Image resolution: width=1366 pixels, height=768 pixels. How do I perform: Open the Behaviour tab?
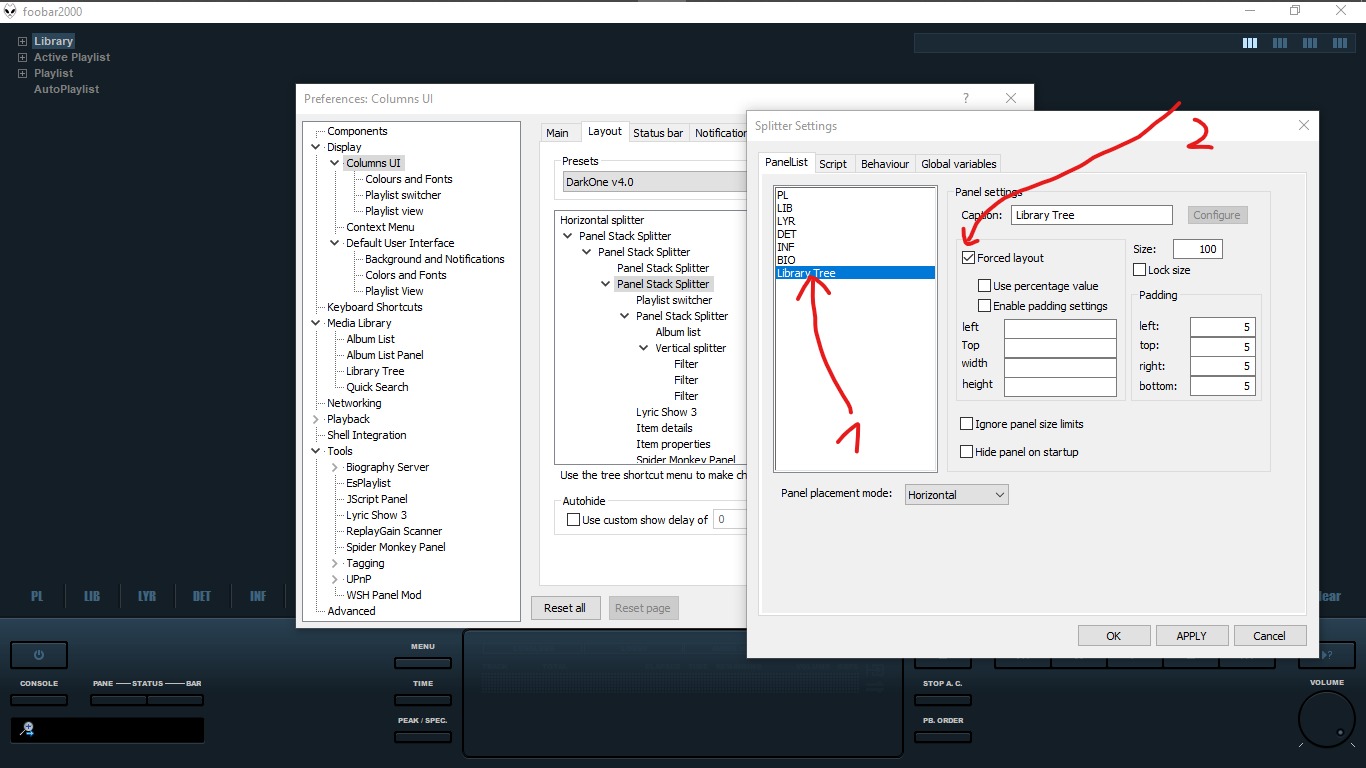tap(885, 164)
